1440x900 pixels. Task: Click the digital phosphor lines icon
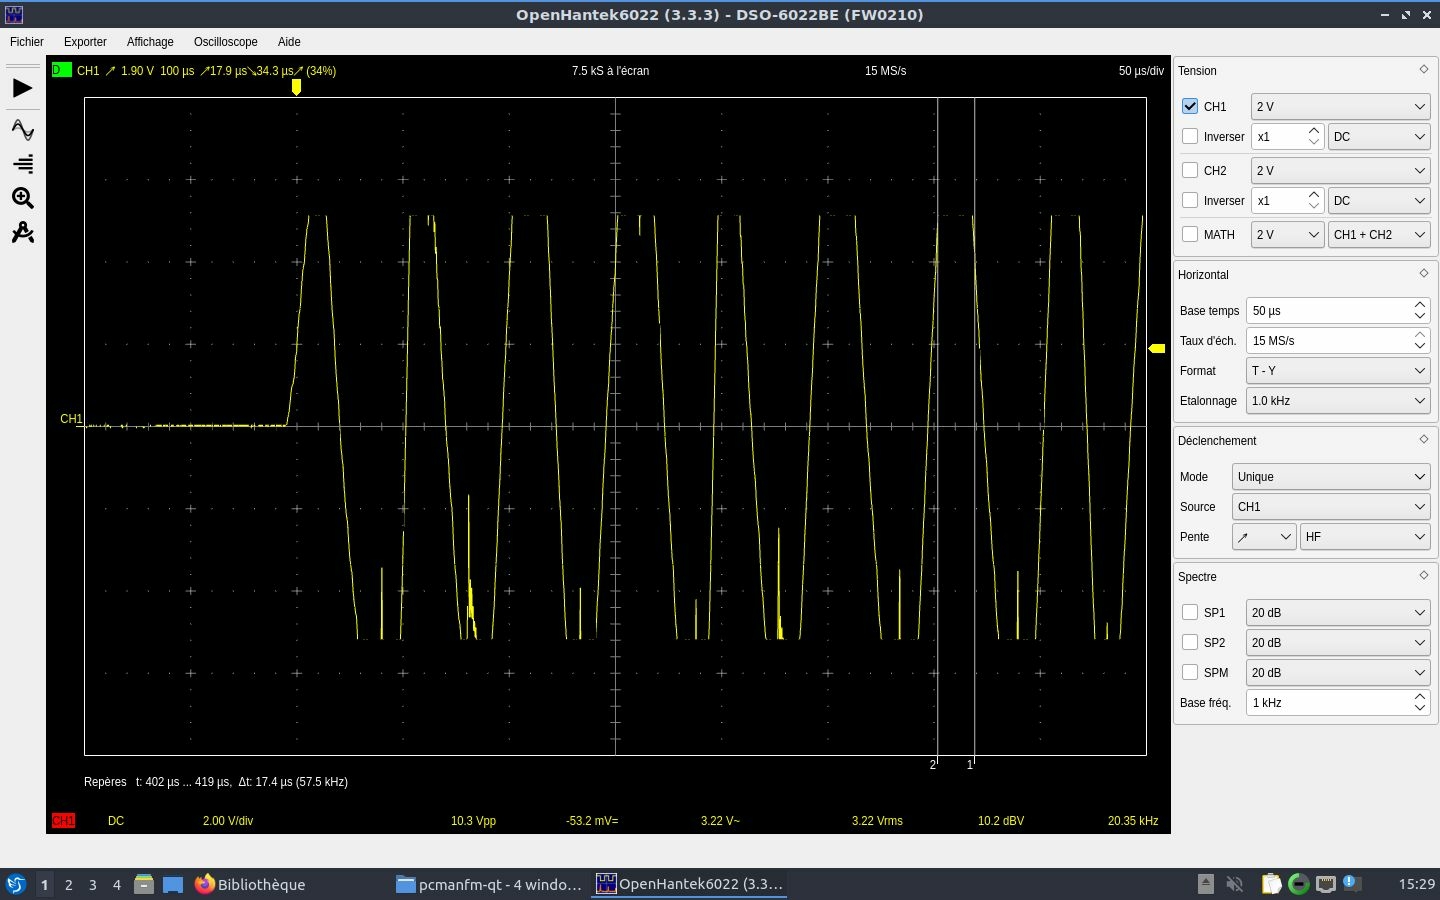tap(22, 164)
